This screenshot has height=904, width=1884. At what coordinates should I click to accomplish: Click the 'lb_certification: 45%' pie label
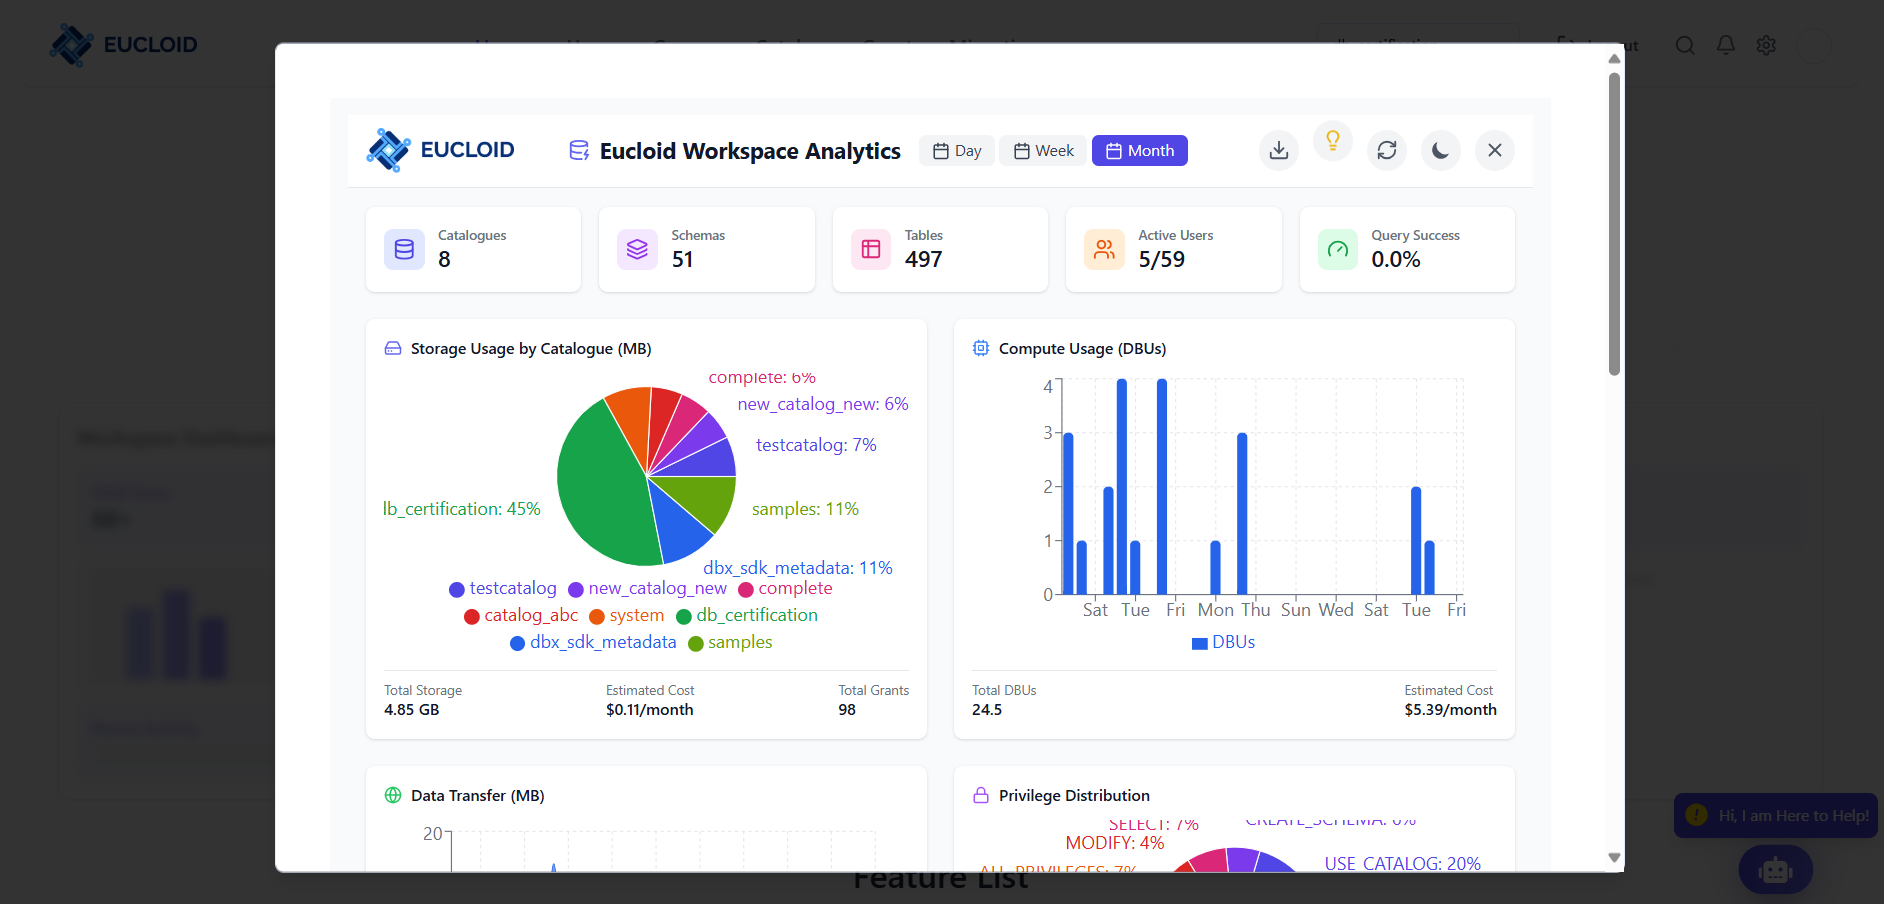pos(462,509)
